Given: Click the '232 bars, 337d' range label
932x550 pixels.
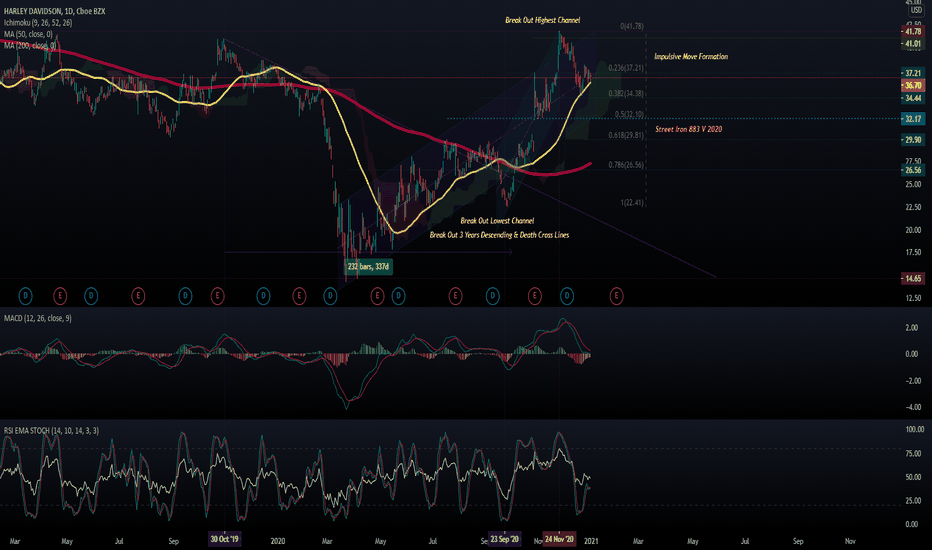Looking at the screenshot, I should tap(368, 266).
